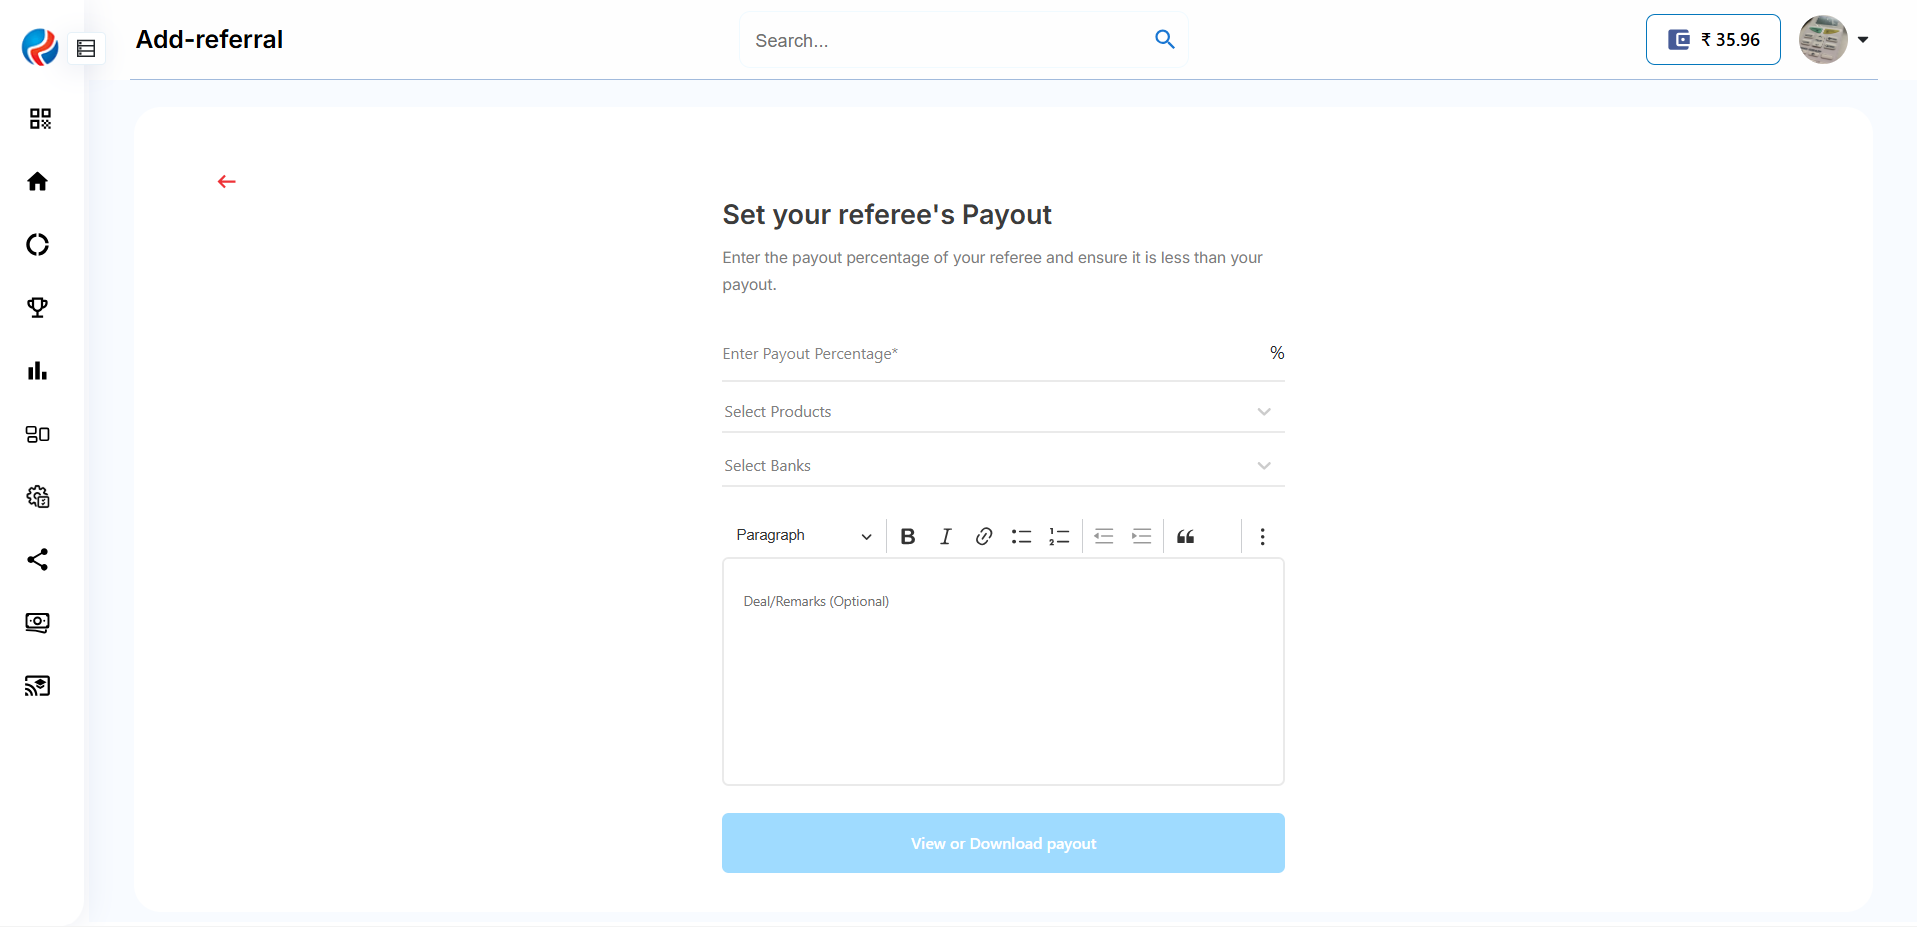Image resolution: width=1917 pixels, height=927 pixels.
Task: Click the Enter Payout Percentage field
Action: (990, 355)
